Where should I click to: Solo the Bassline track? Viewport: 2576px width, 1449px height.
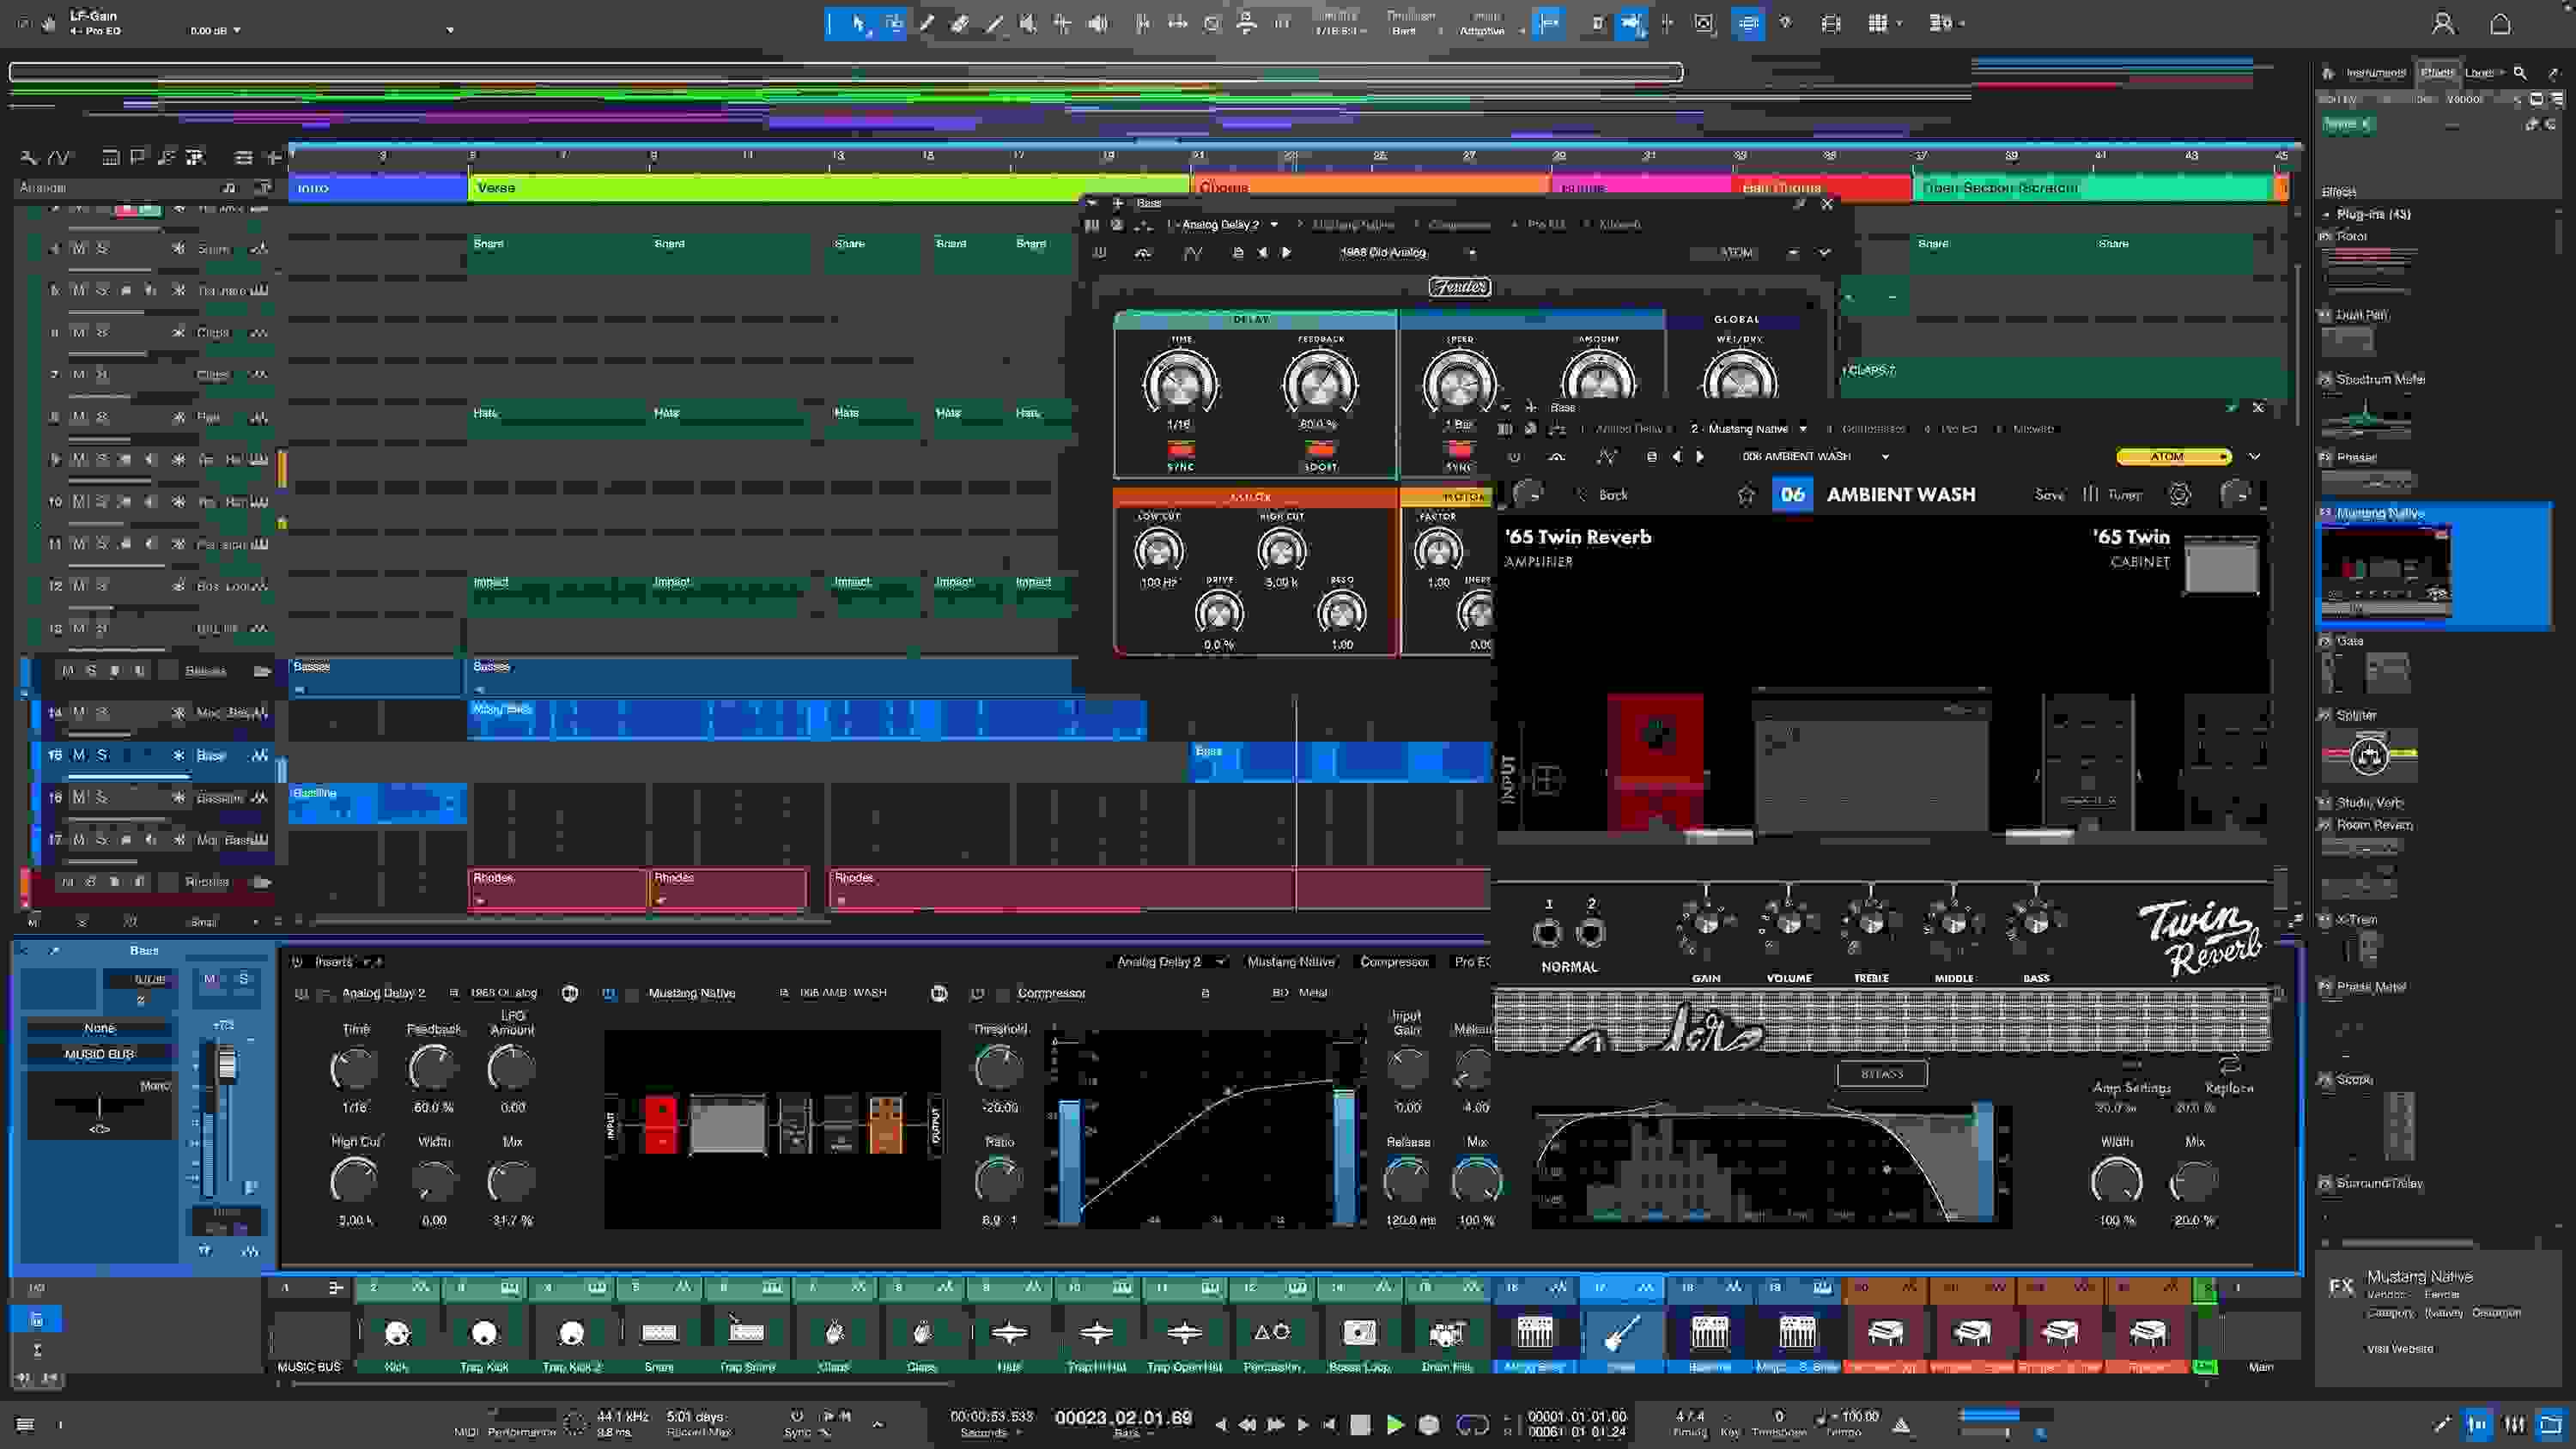coord(103,797)
